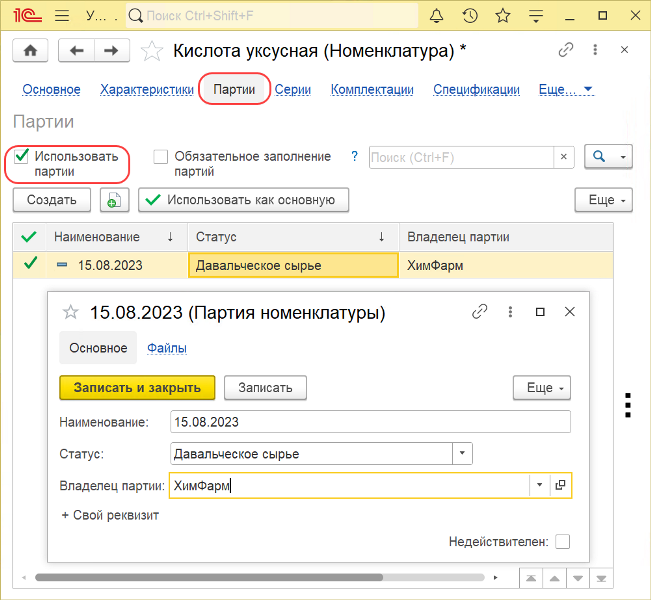651x600 pixels.
Task: Open Еще dropdown in batch dialog
Action: pyautogui.click(x=542, y=387)
